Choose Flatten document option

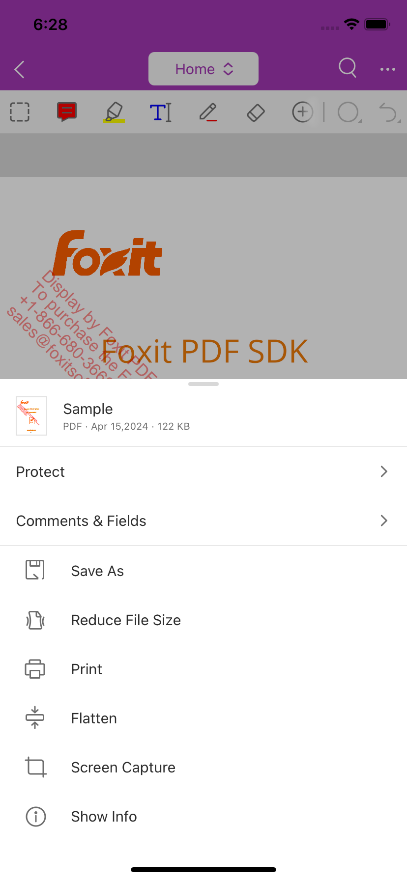click(x=203, y=718)
